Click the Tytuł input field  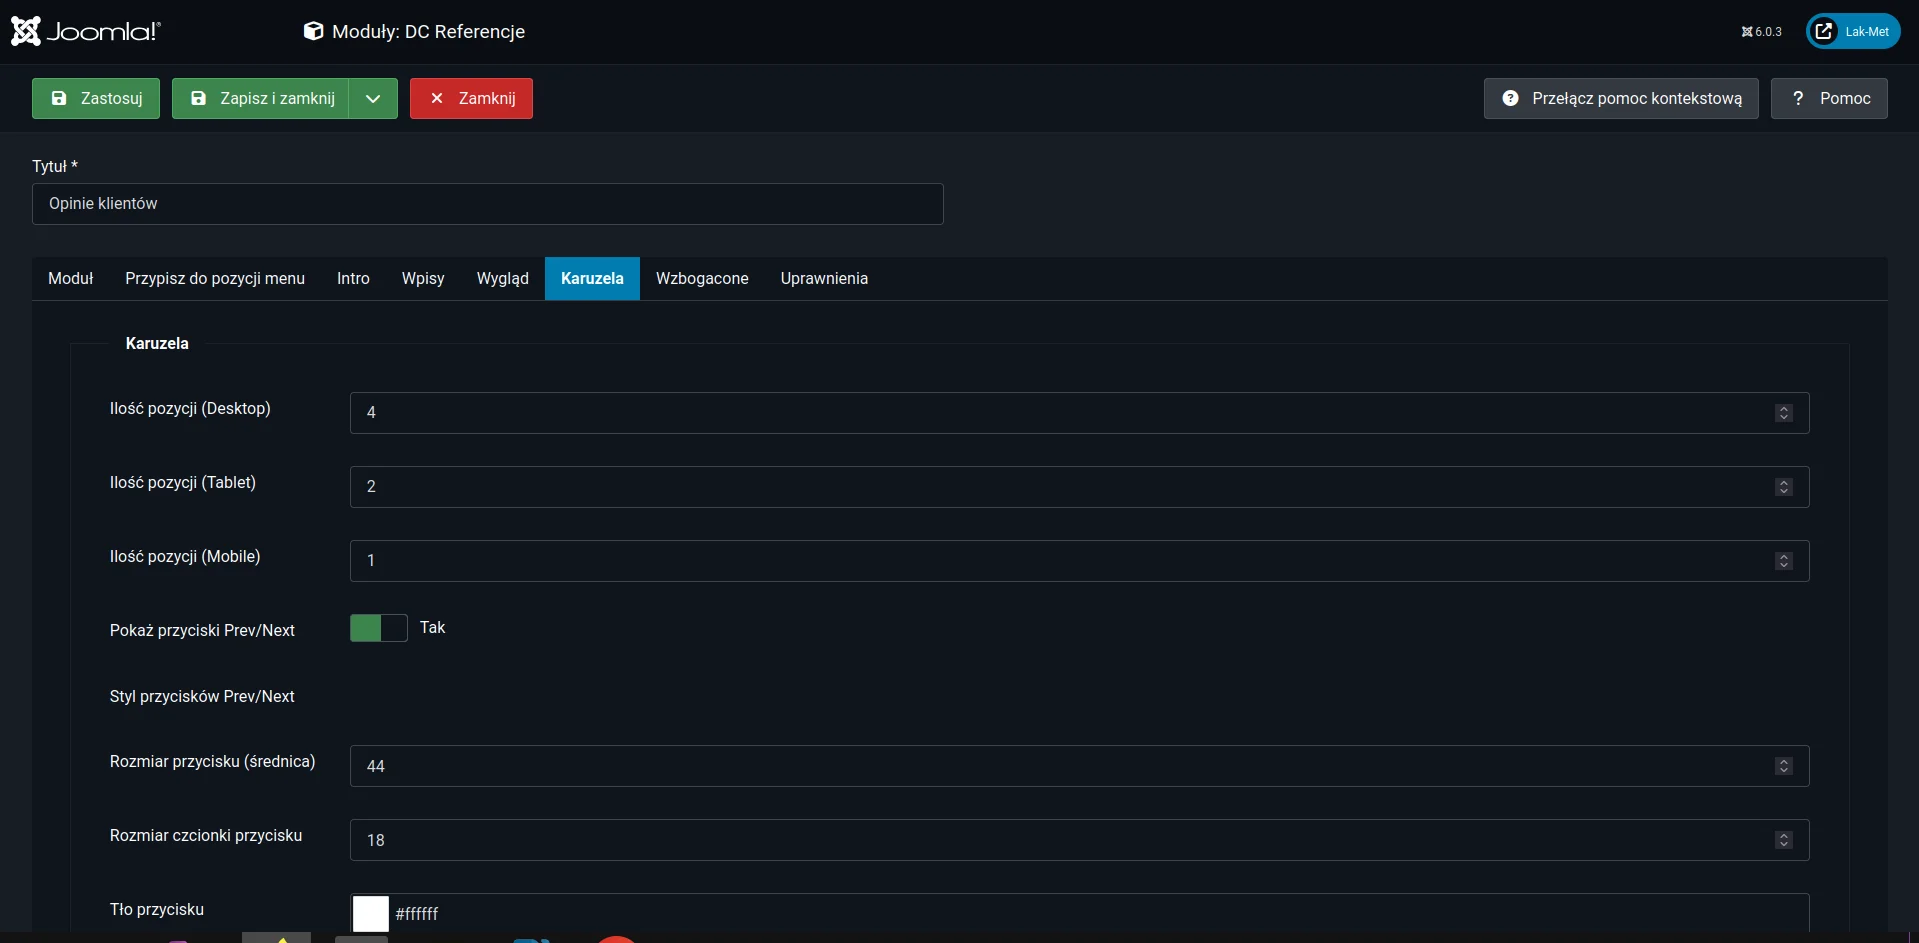487,204
